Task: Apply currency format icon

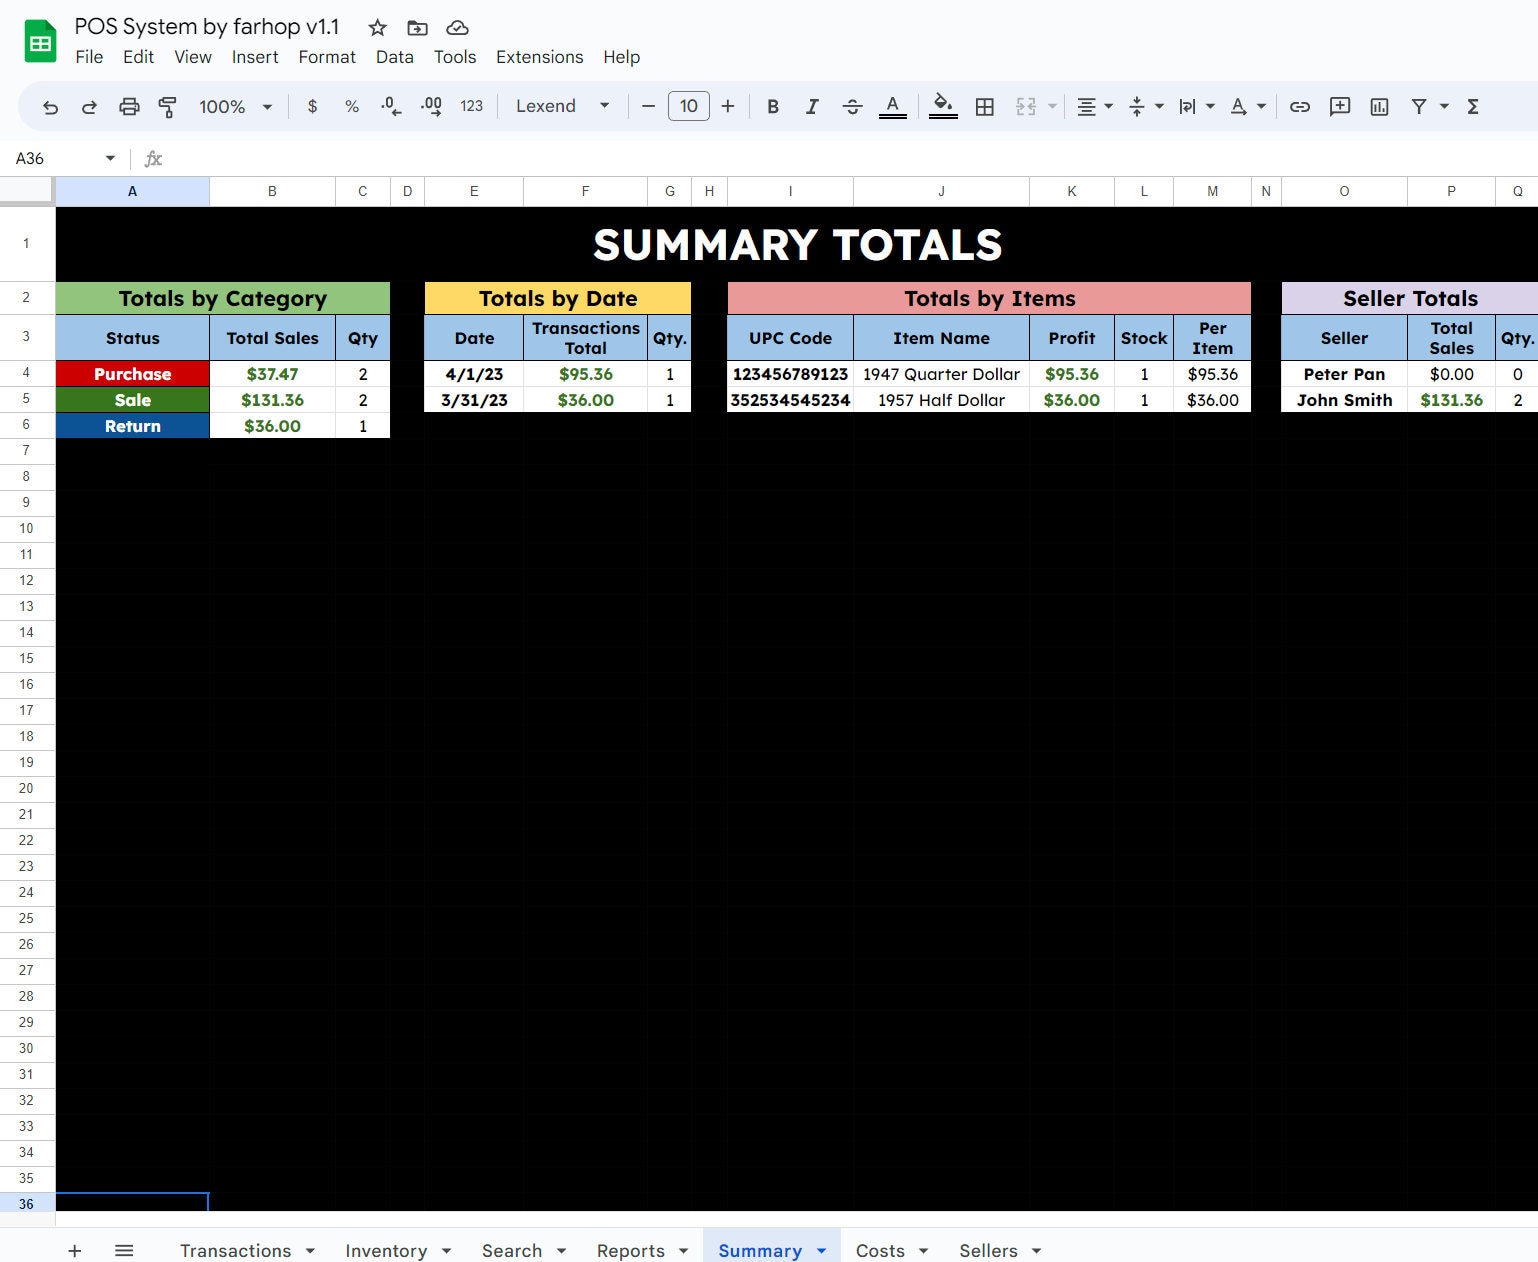Action: tap(313, 106)
